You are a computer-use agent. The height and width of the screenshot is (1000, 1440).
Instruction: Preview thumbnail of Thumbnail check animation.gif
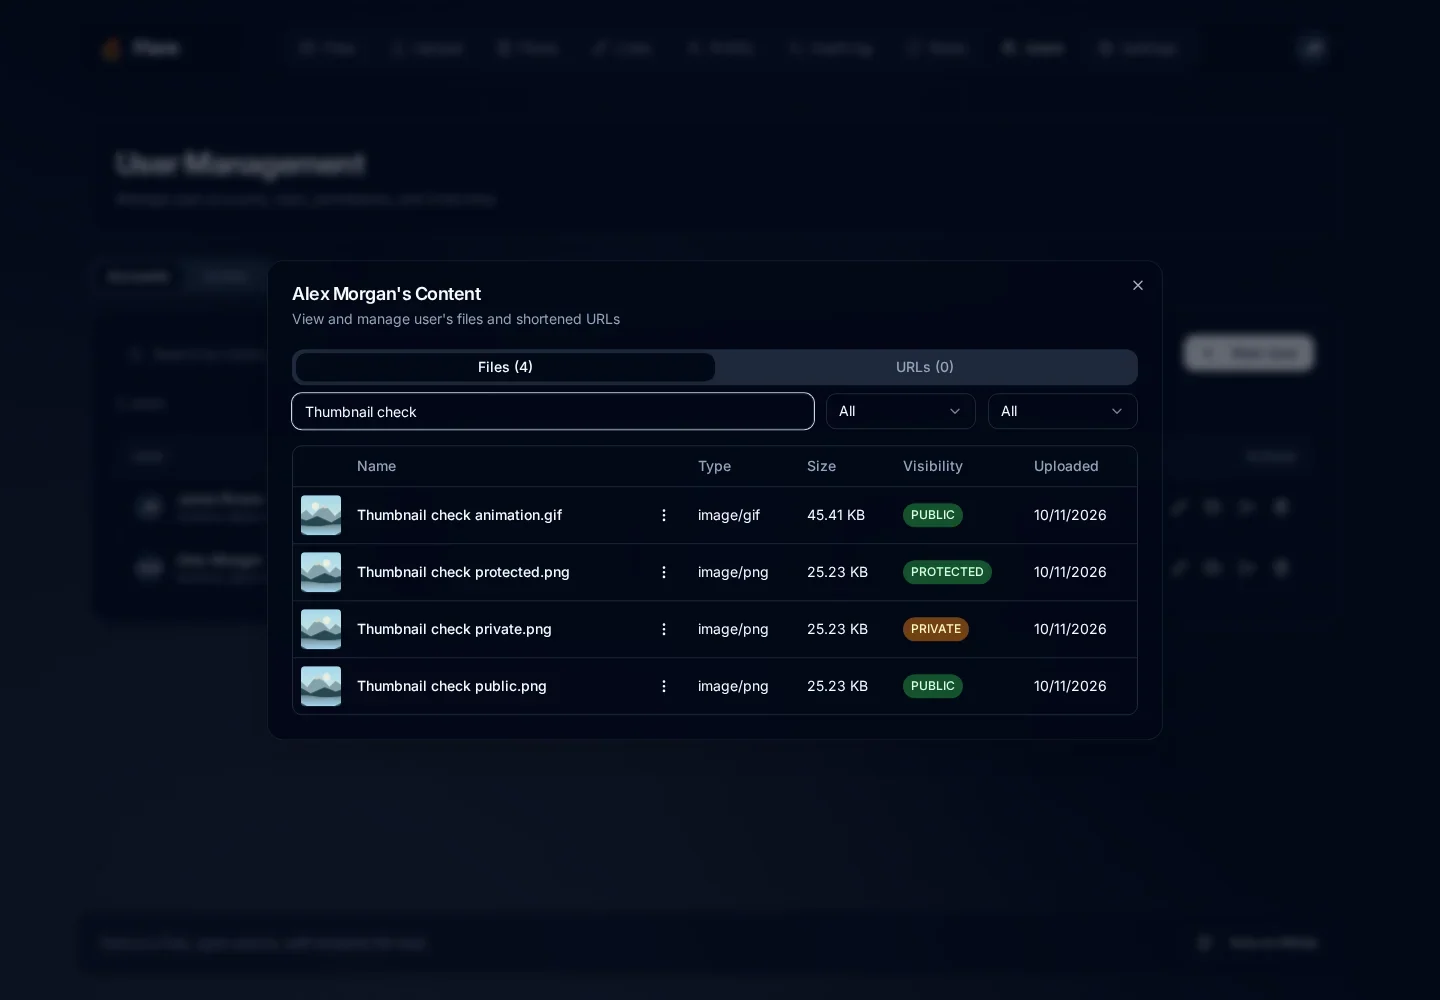pos(321,515)
